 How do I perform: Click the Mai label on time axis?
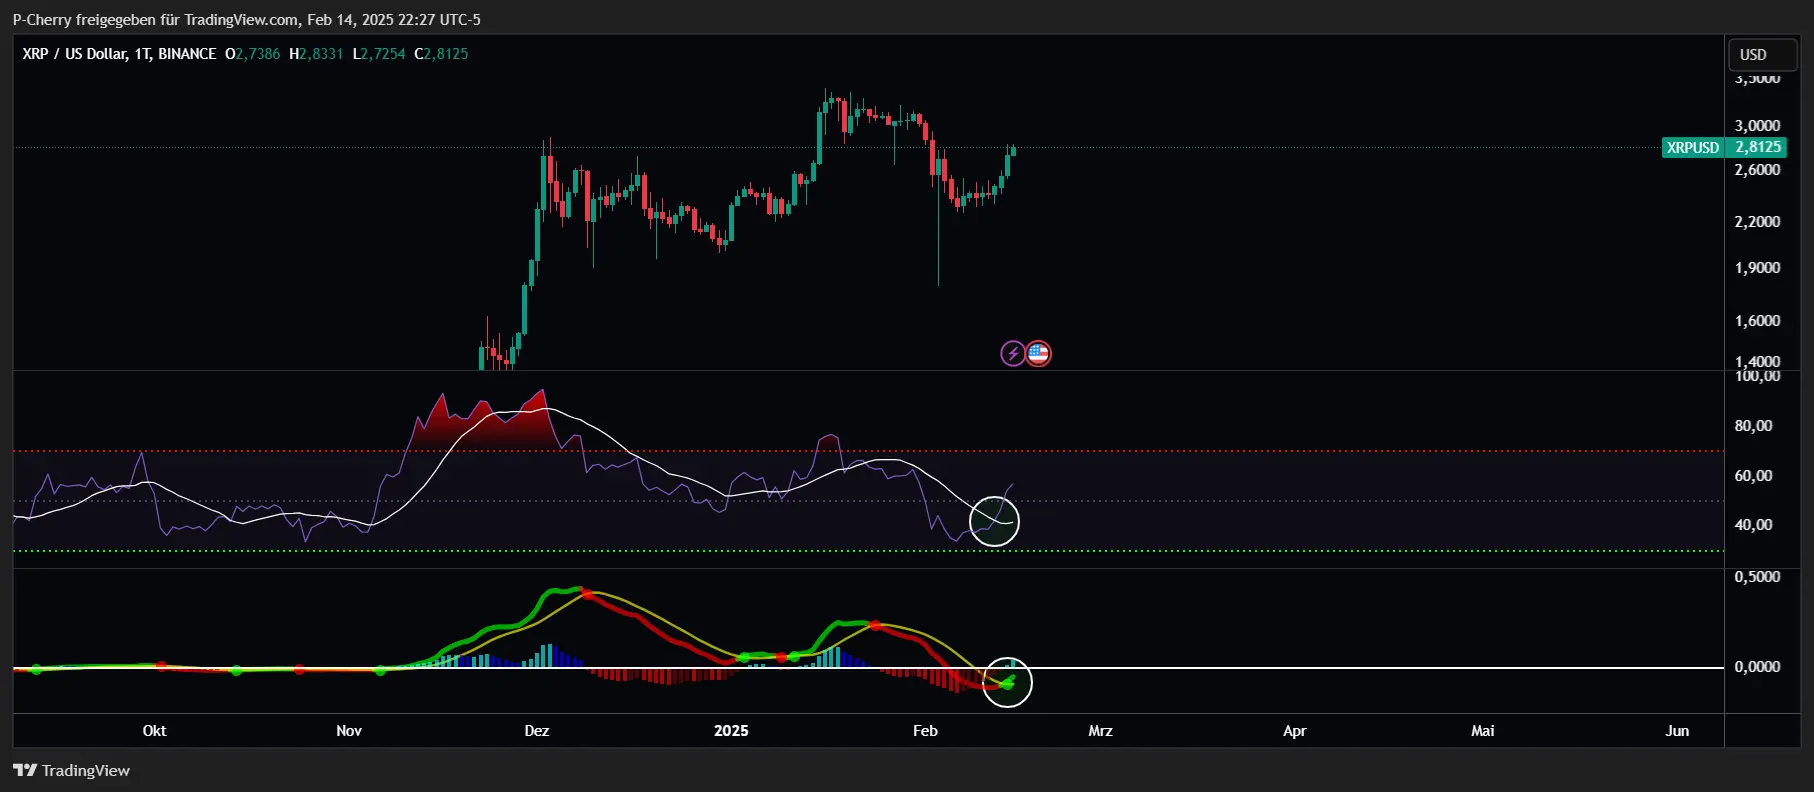pos(1482,731)
